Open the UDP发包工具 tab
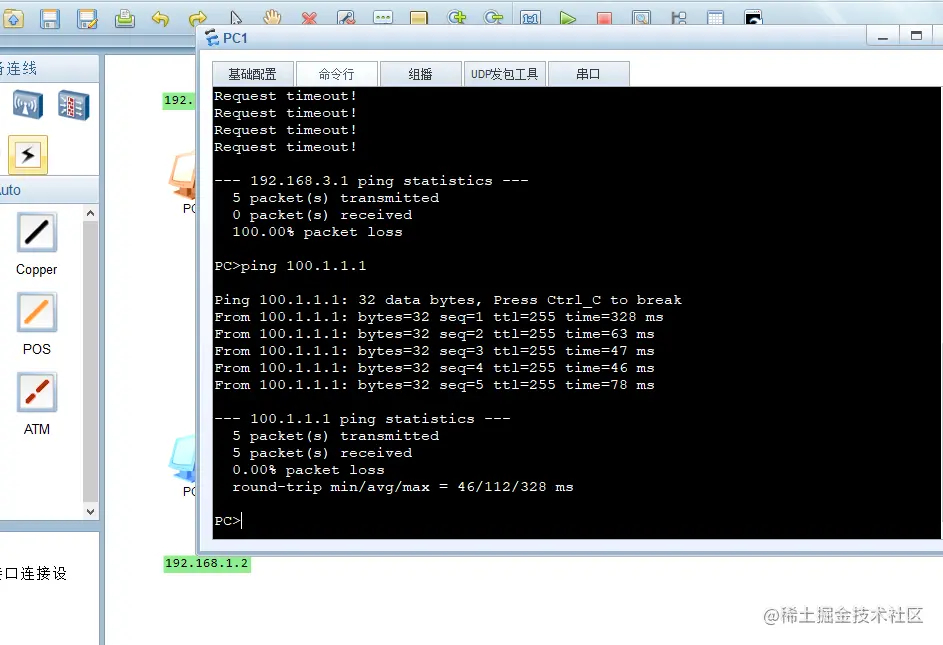This screenshot has height=645, width=943. pos(505,74)
